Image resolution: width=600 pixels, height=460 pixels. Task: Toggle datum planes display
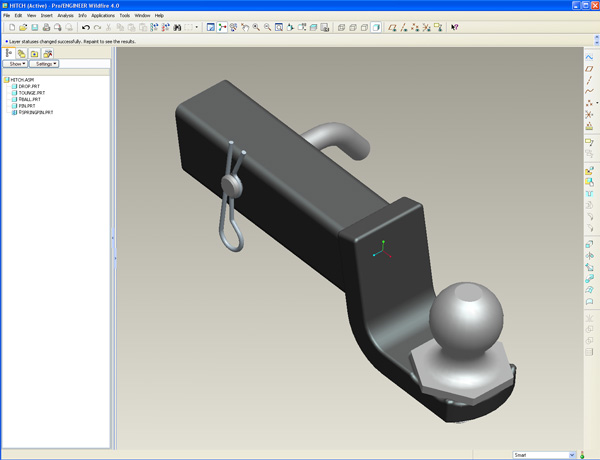tap(392, 27)
